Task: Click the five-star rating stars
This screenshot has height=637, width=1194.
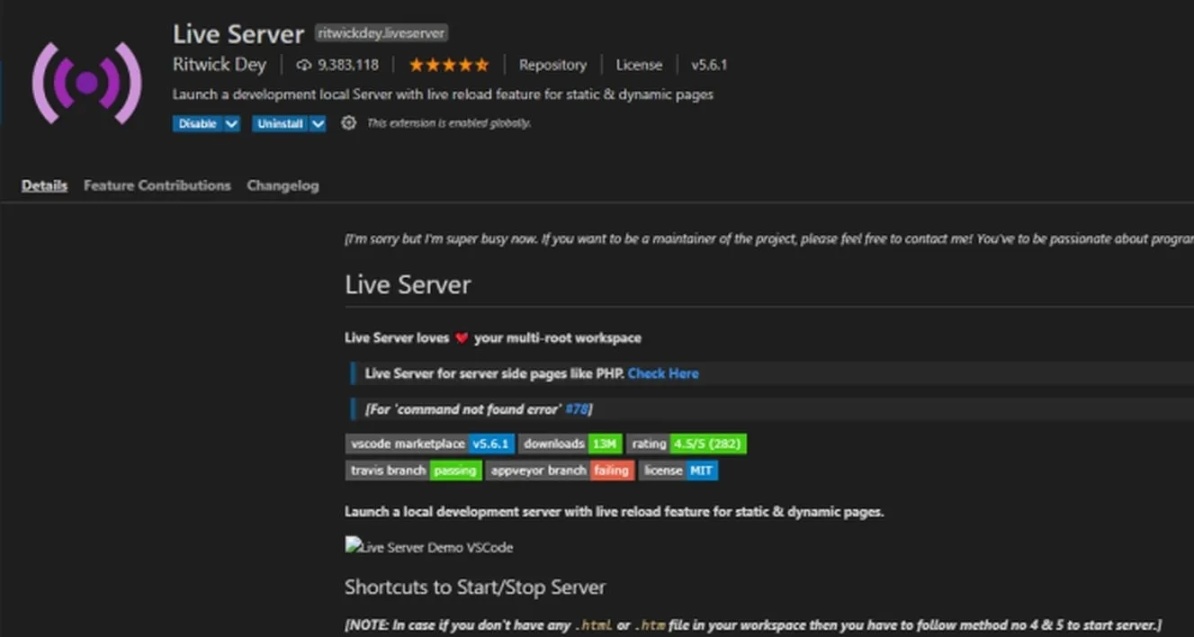Action: click(449, 65)
